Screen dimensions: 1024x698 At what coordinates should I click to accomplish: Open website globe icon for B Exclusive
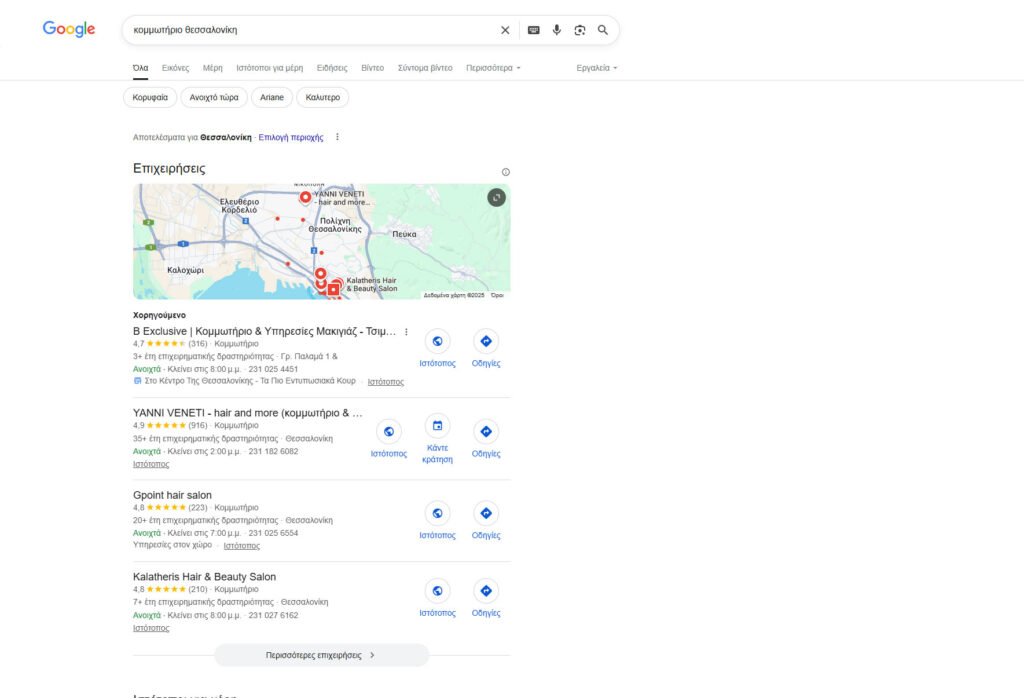click(x=437, y=341)
